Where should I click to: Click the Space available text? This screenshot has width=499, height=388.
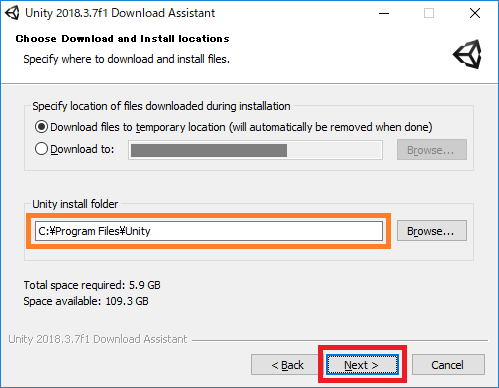[86, 301]
